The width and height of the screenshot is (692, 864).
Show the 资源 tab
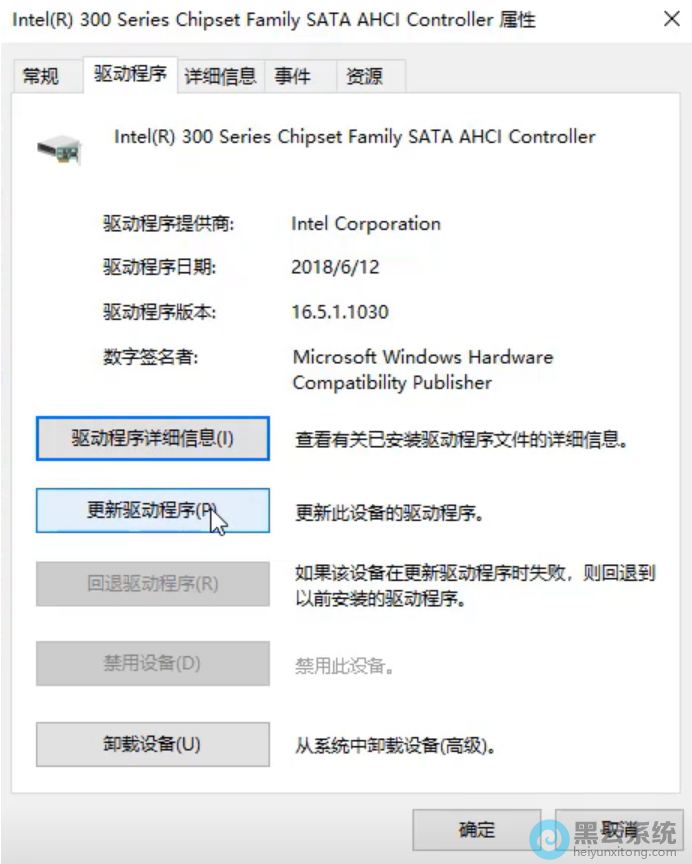pos(363,76)
